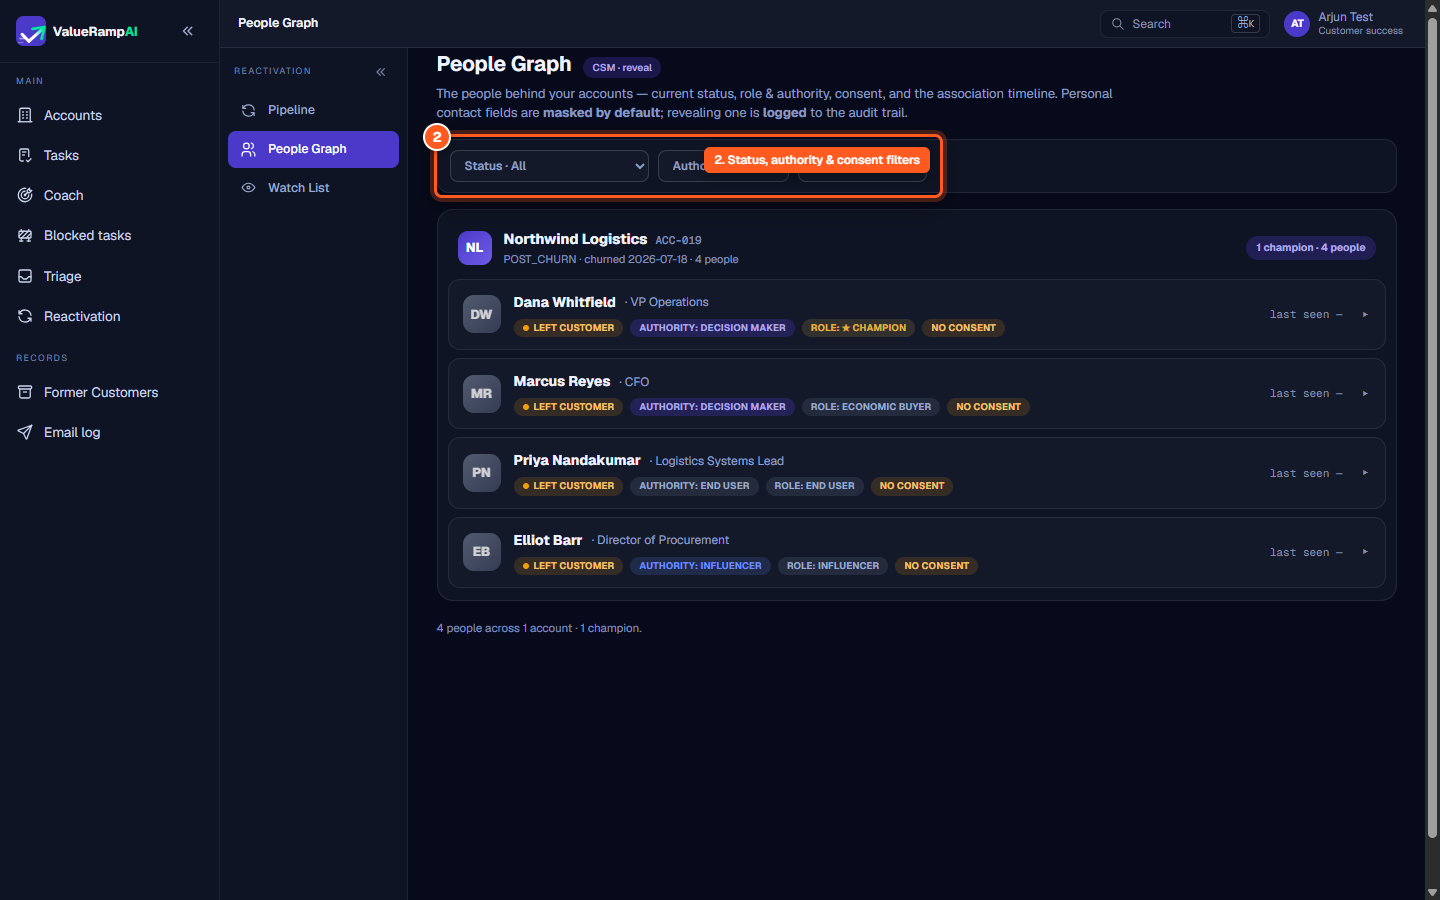Screen dimensions: 1440x900
Task: Click the NL avatar for Northwind Logistics
Action: point(475,248)
